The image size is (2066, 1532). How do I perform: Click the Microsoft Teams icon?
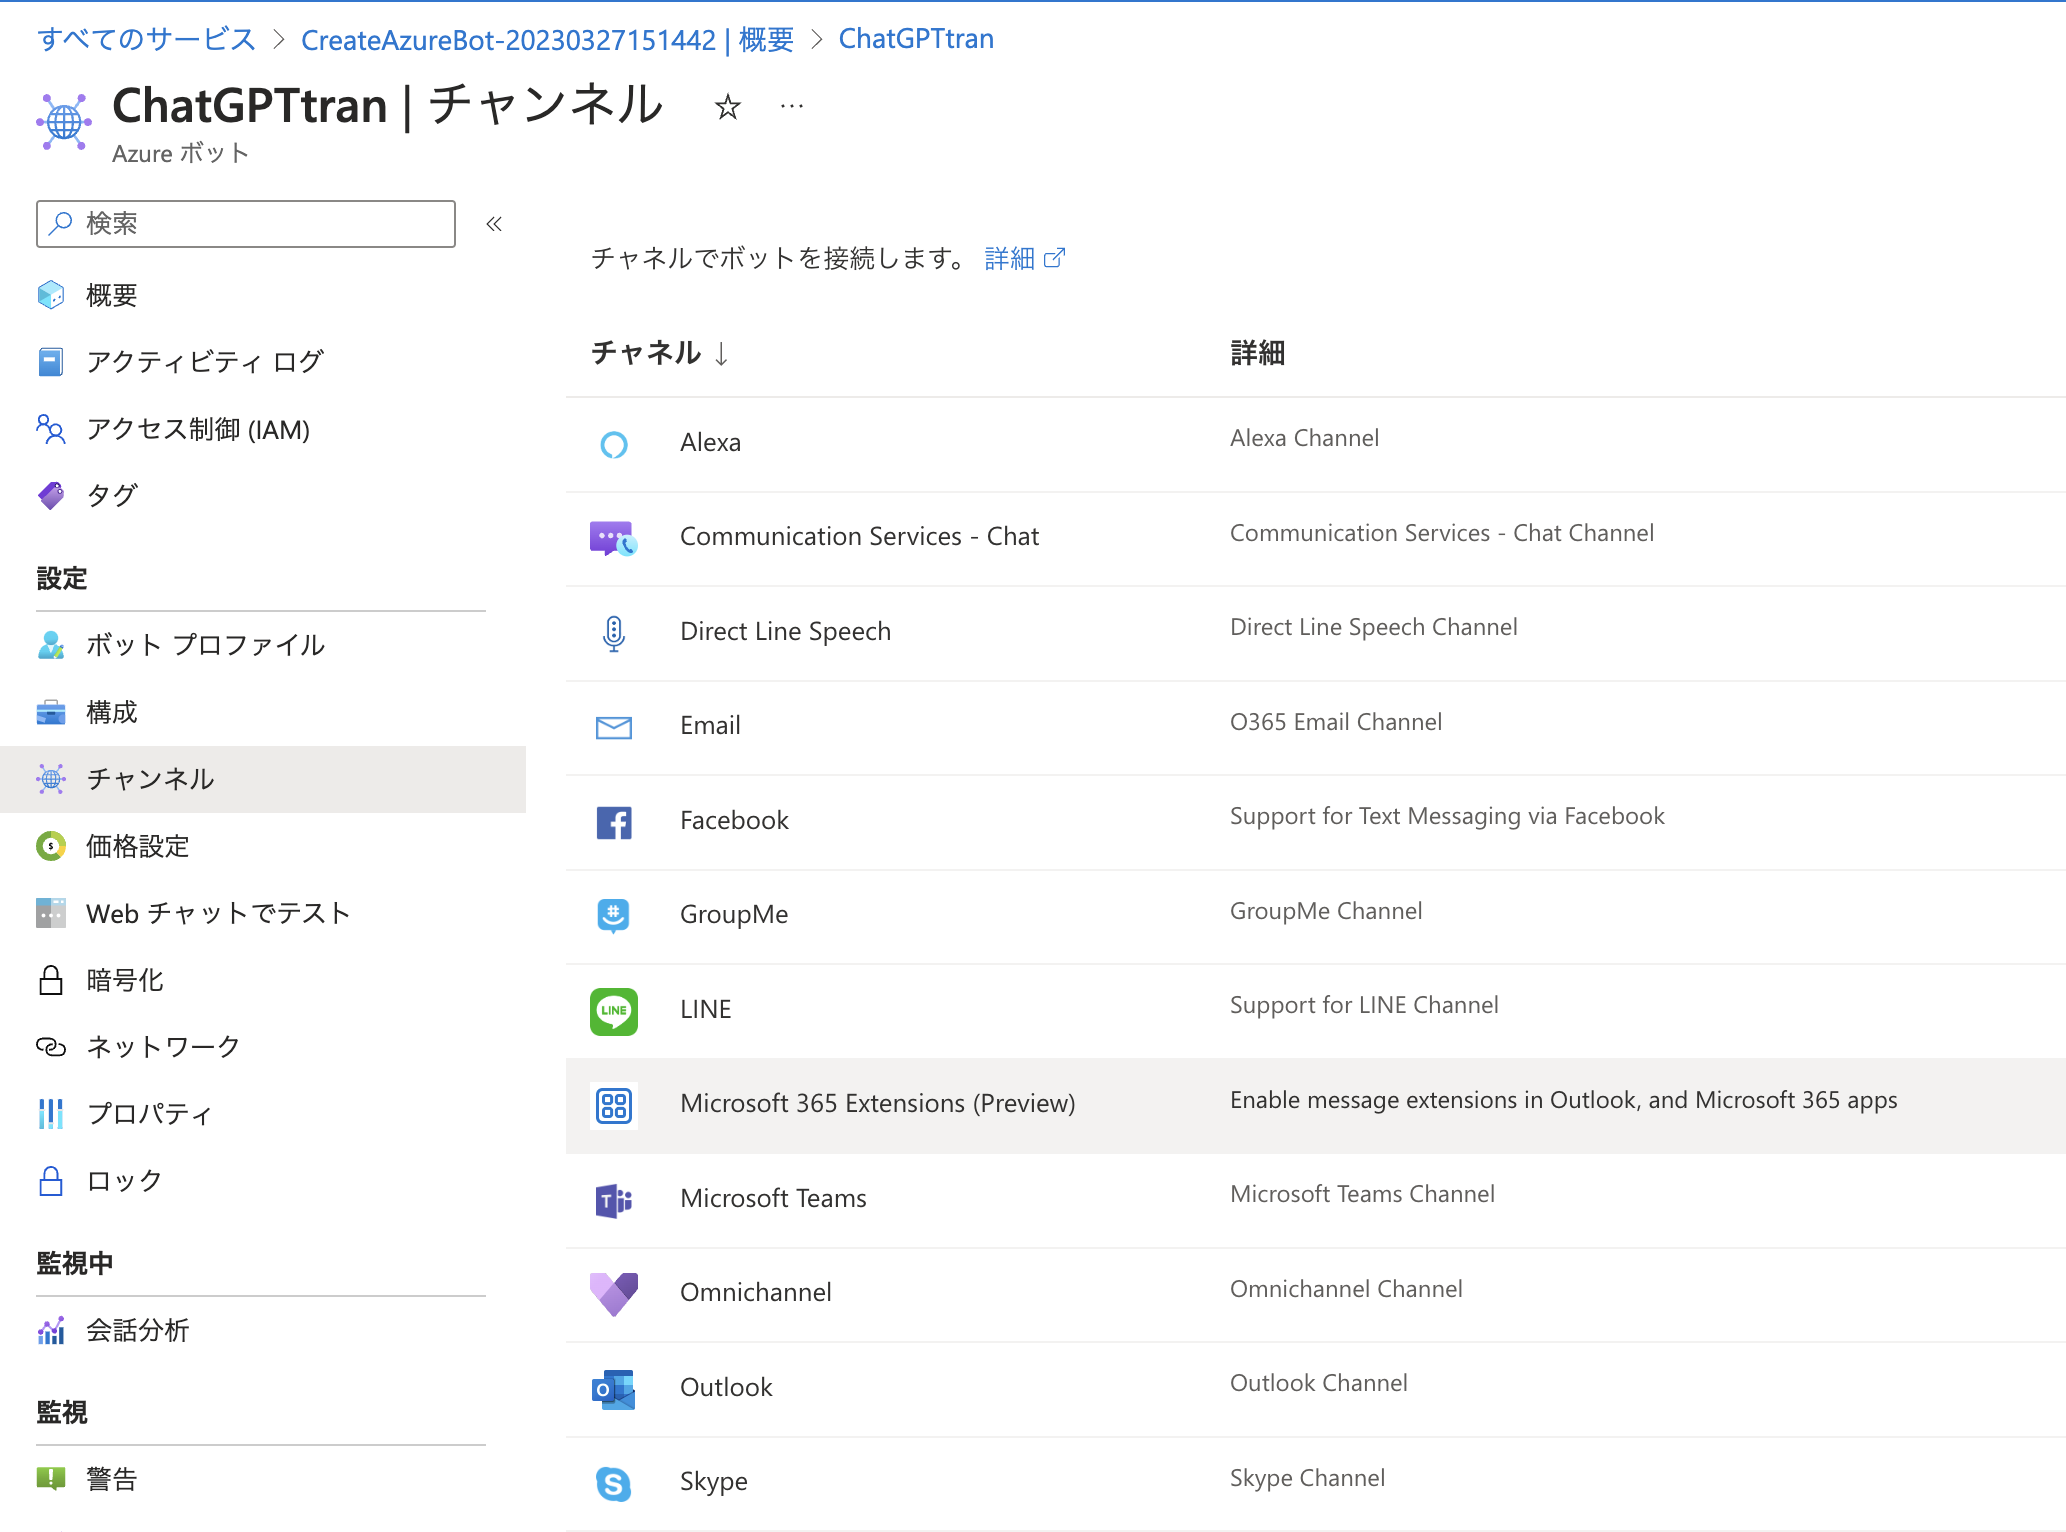[613, 1200]
